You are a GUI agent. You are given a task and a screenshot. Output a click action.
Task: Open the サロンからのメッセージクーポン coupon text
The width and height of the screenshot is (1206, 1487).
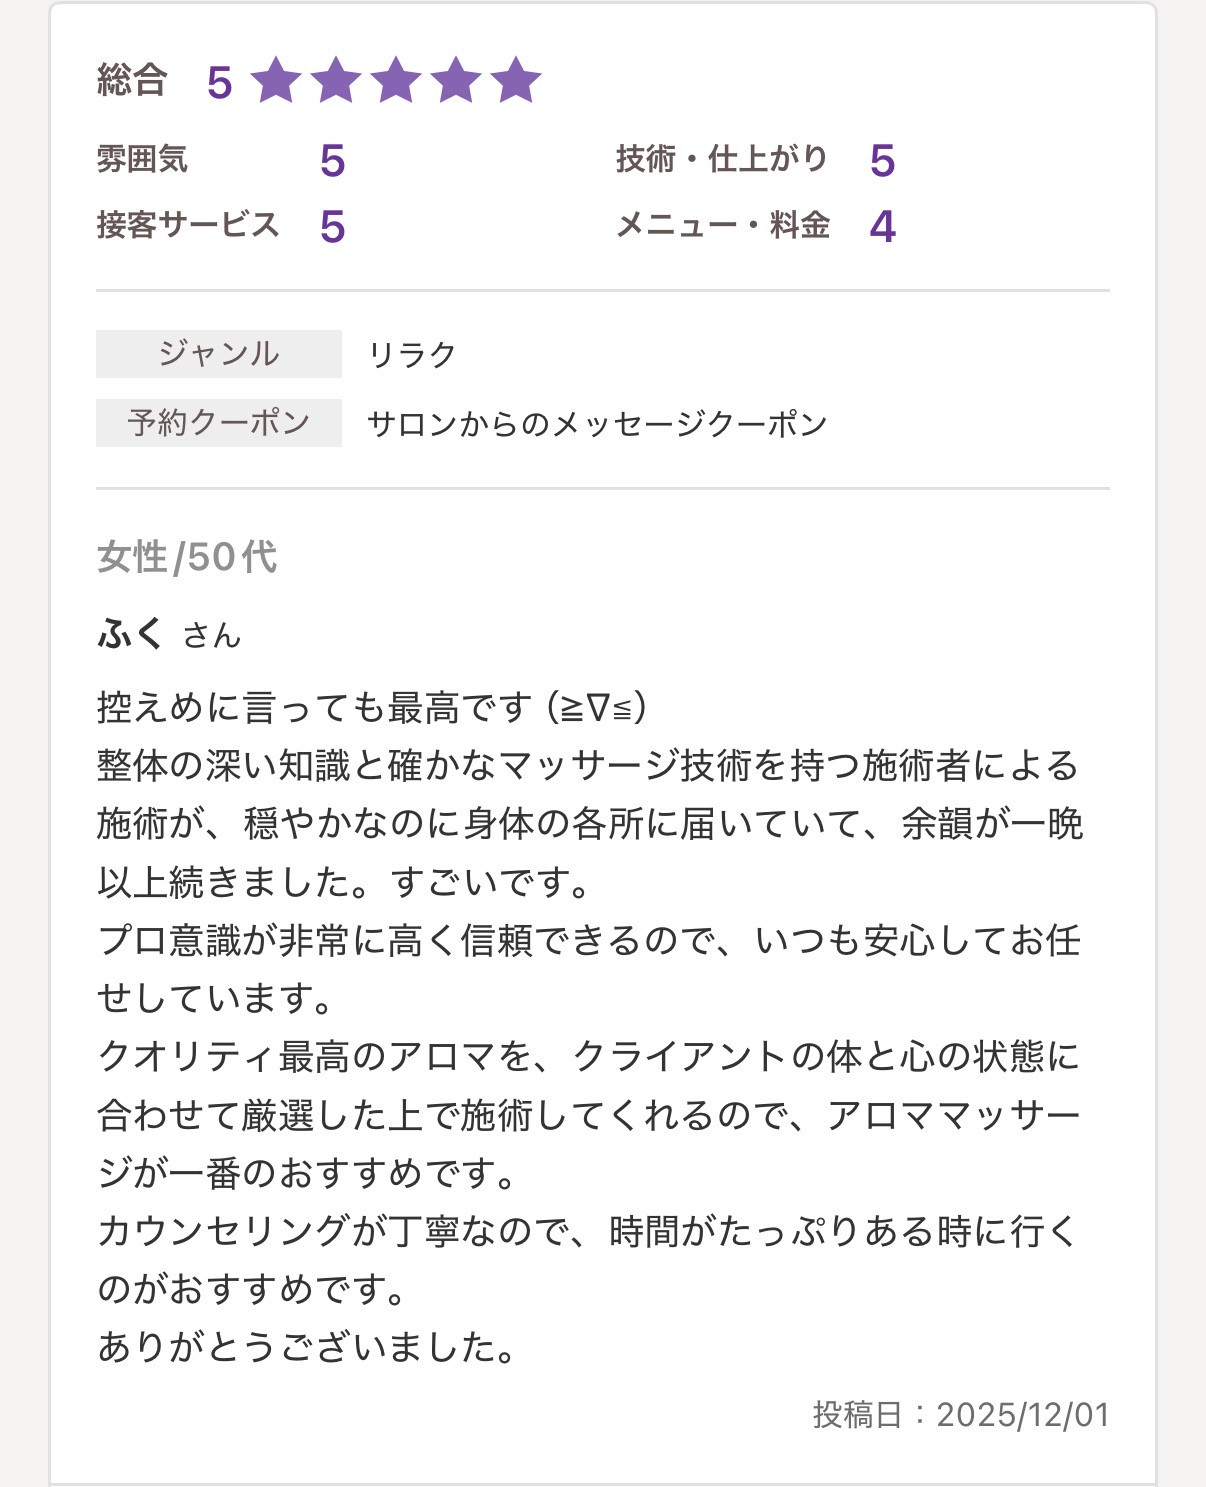[597, 424]
